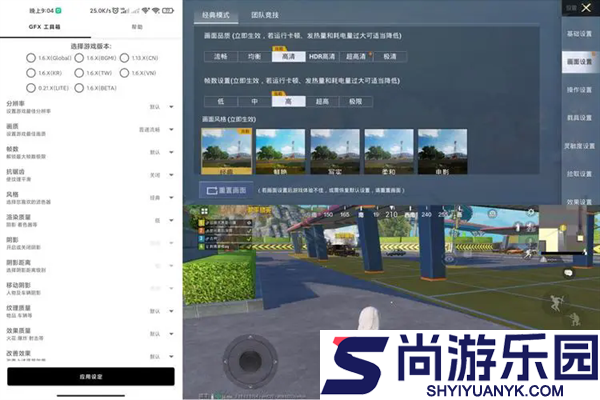Select the 1.6.X(Global) game version
Image resolution: width=600 pixels, height=400 pixels.
click(31, 58)
